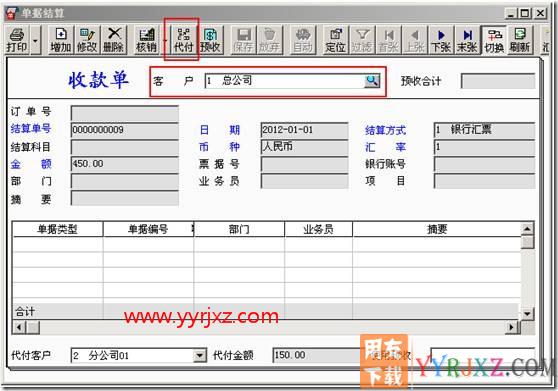
Task: Open the 代付客户 dropdown arrow
Action: 200,355
